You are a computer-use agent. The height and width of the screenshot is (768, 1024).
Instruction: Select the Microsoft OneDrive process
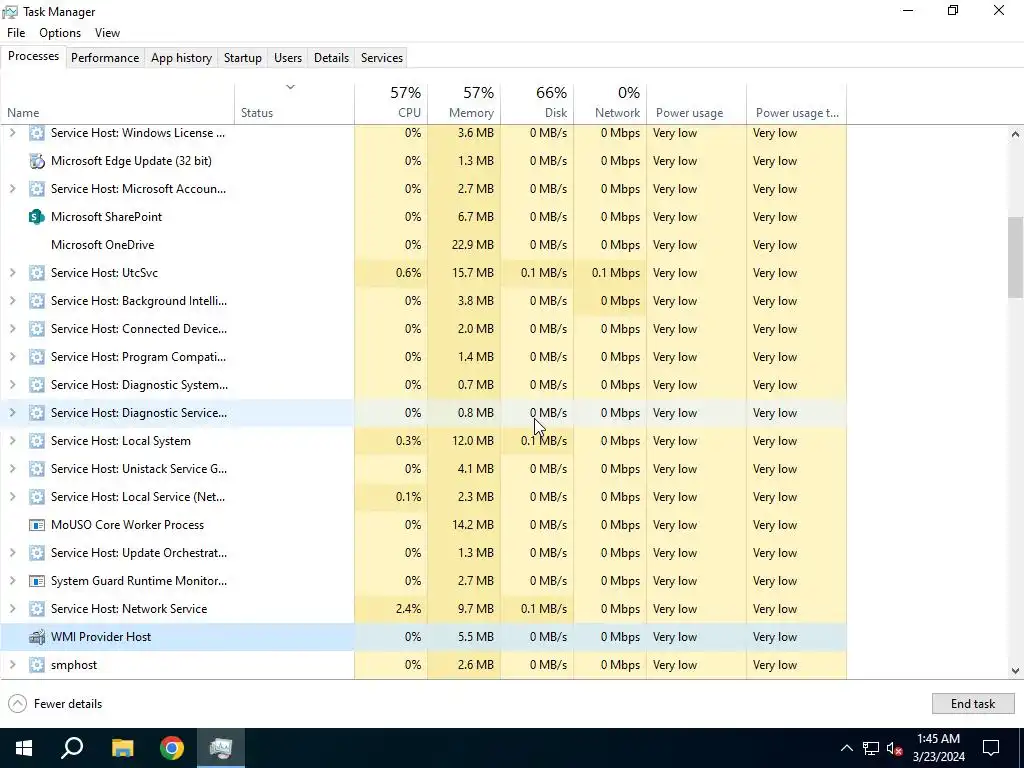point(423,245)
